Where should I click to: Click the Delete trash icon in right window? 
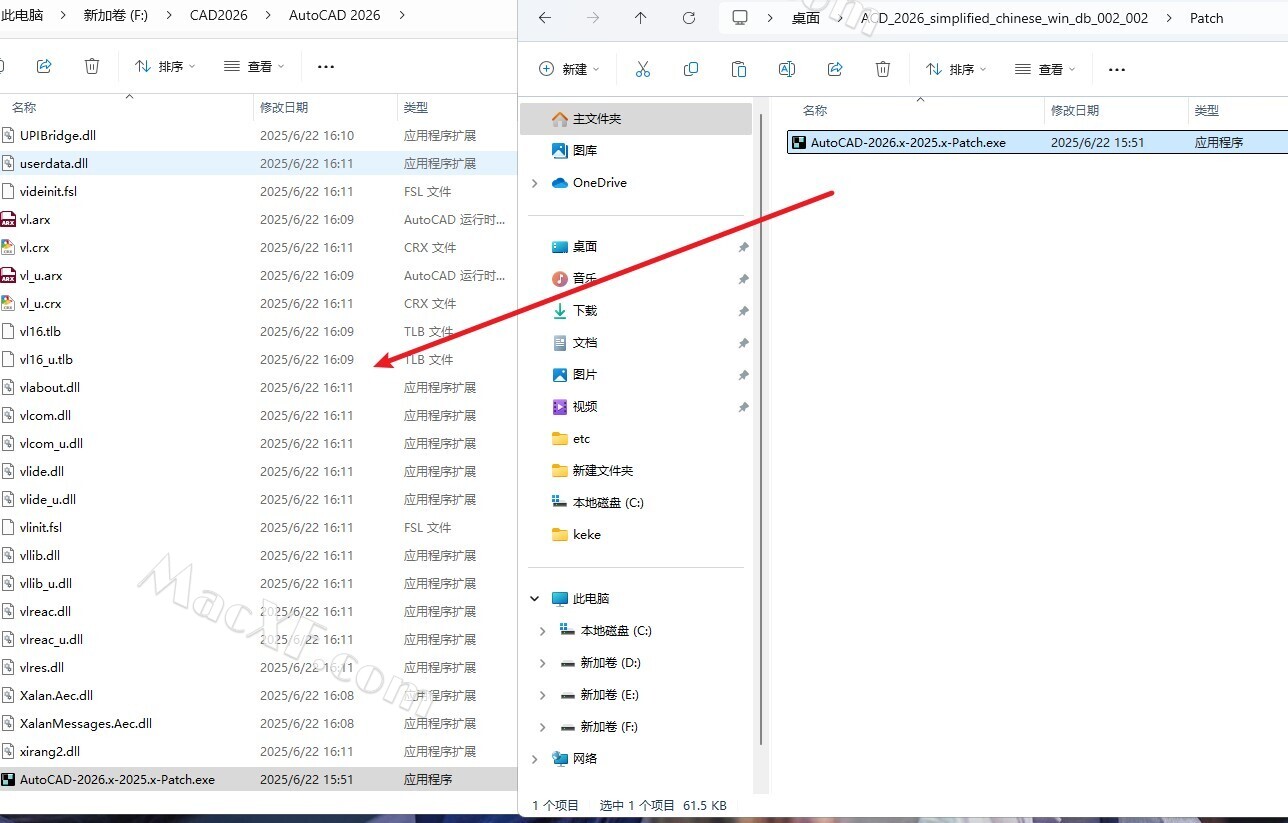coord(883,69)
